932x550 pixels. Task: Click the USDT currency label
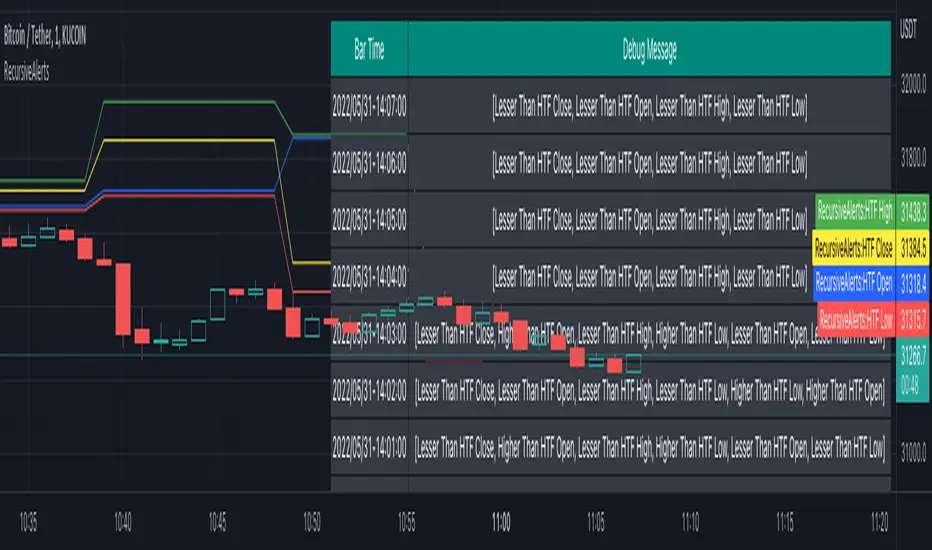[908, 30]
